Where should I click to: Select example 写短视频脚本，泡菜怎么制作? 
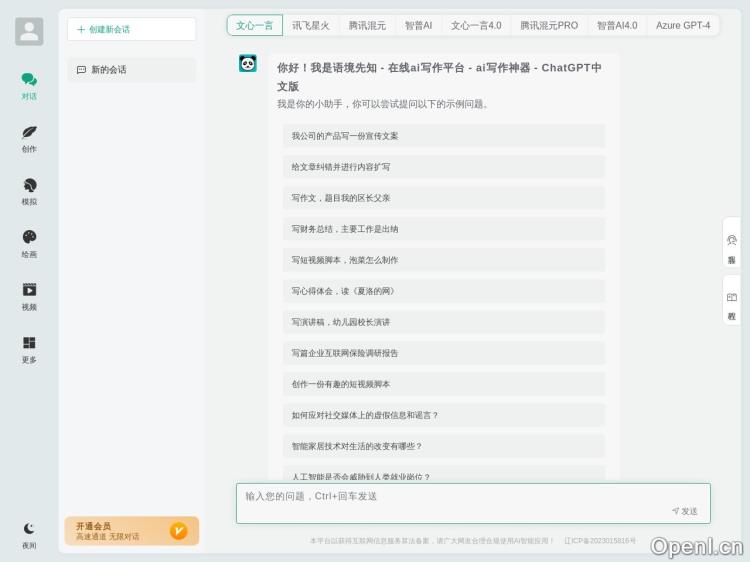pyautogui.click(x=444, y=260)
